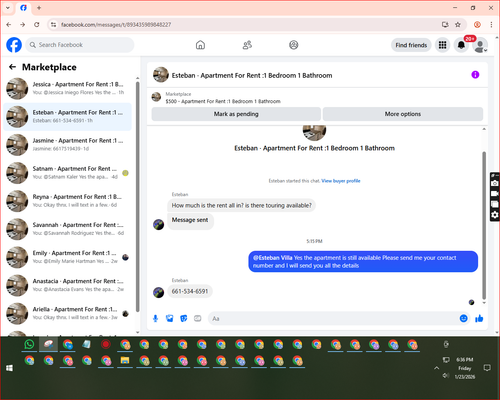Open Anastacia's apartment conversation
This screenshot has width=500, height=400.
[68, 285]
